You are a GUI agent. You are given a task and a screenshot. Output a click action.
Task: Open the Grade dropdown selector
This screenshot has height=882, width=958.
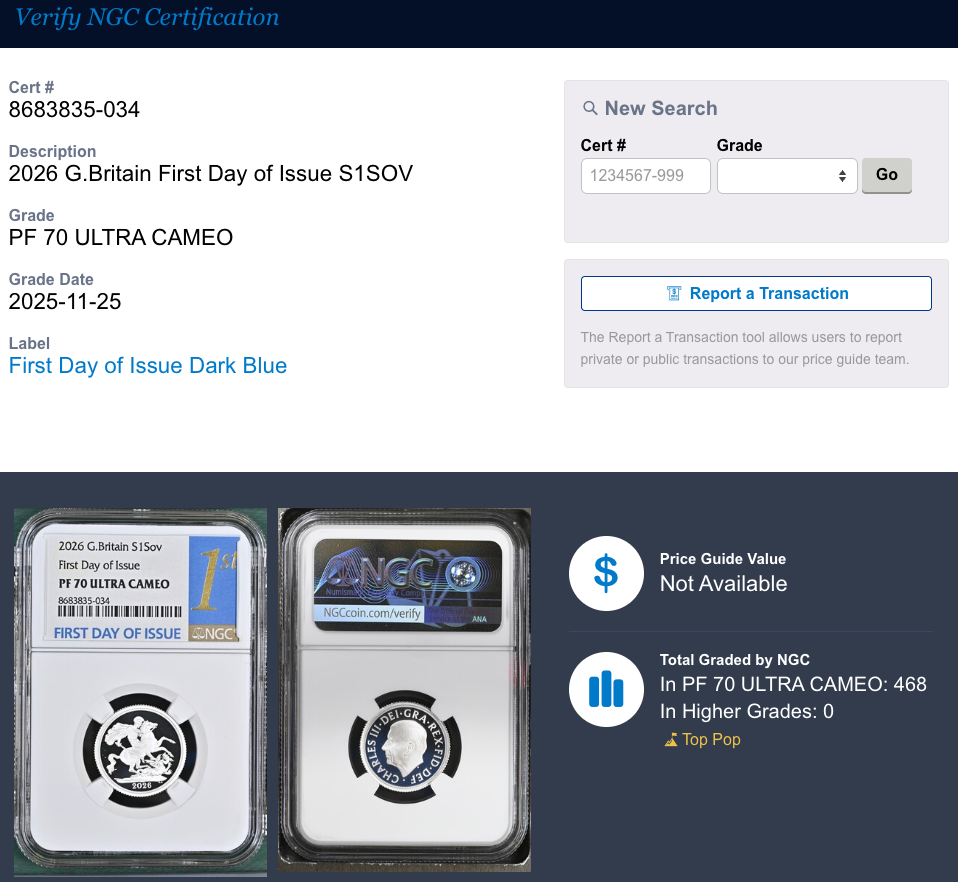click(x=787, y=176)
